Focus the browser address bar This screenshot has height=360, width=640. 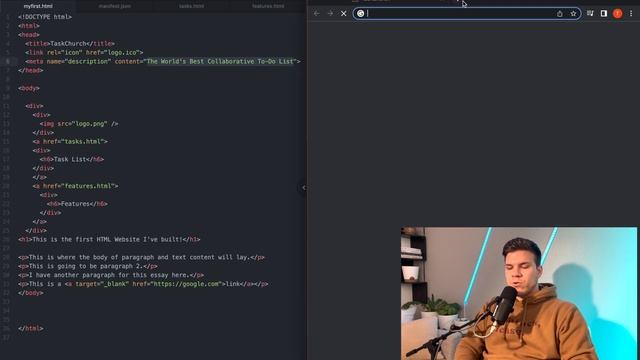point(467,13)
